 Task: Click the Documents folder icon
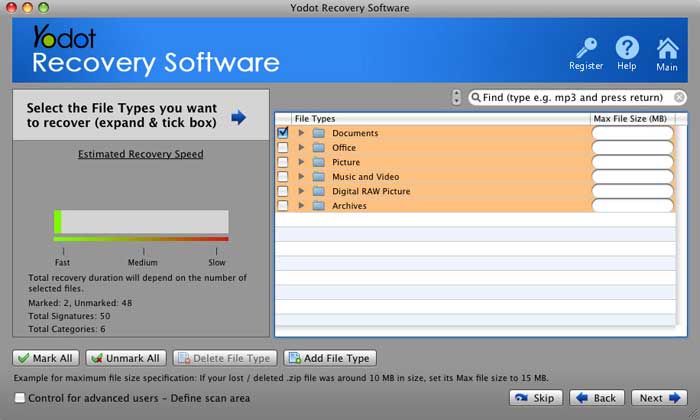pos(318,133)
